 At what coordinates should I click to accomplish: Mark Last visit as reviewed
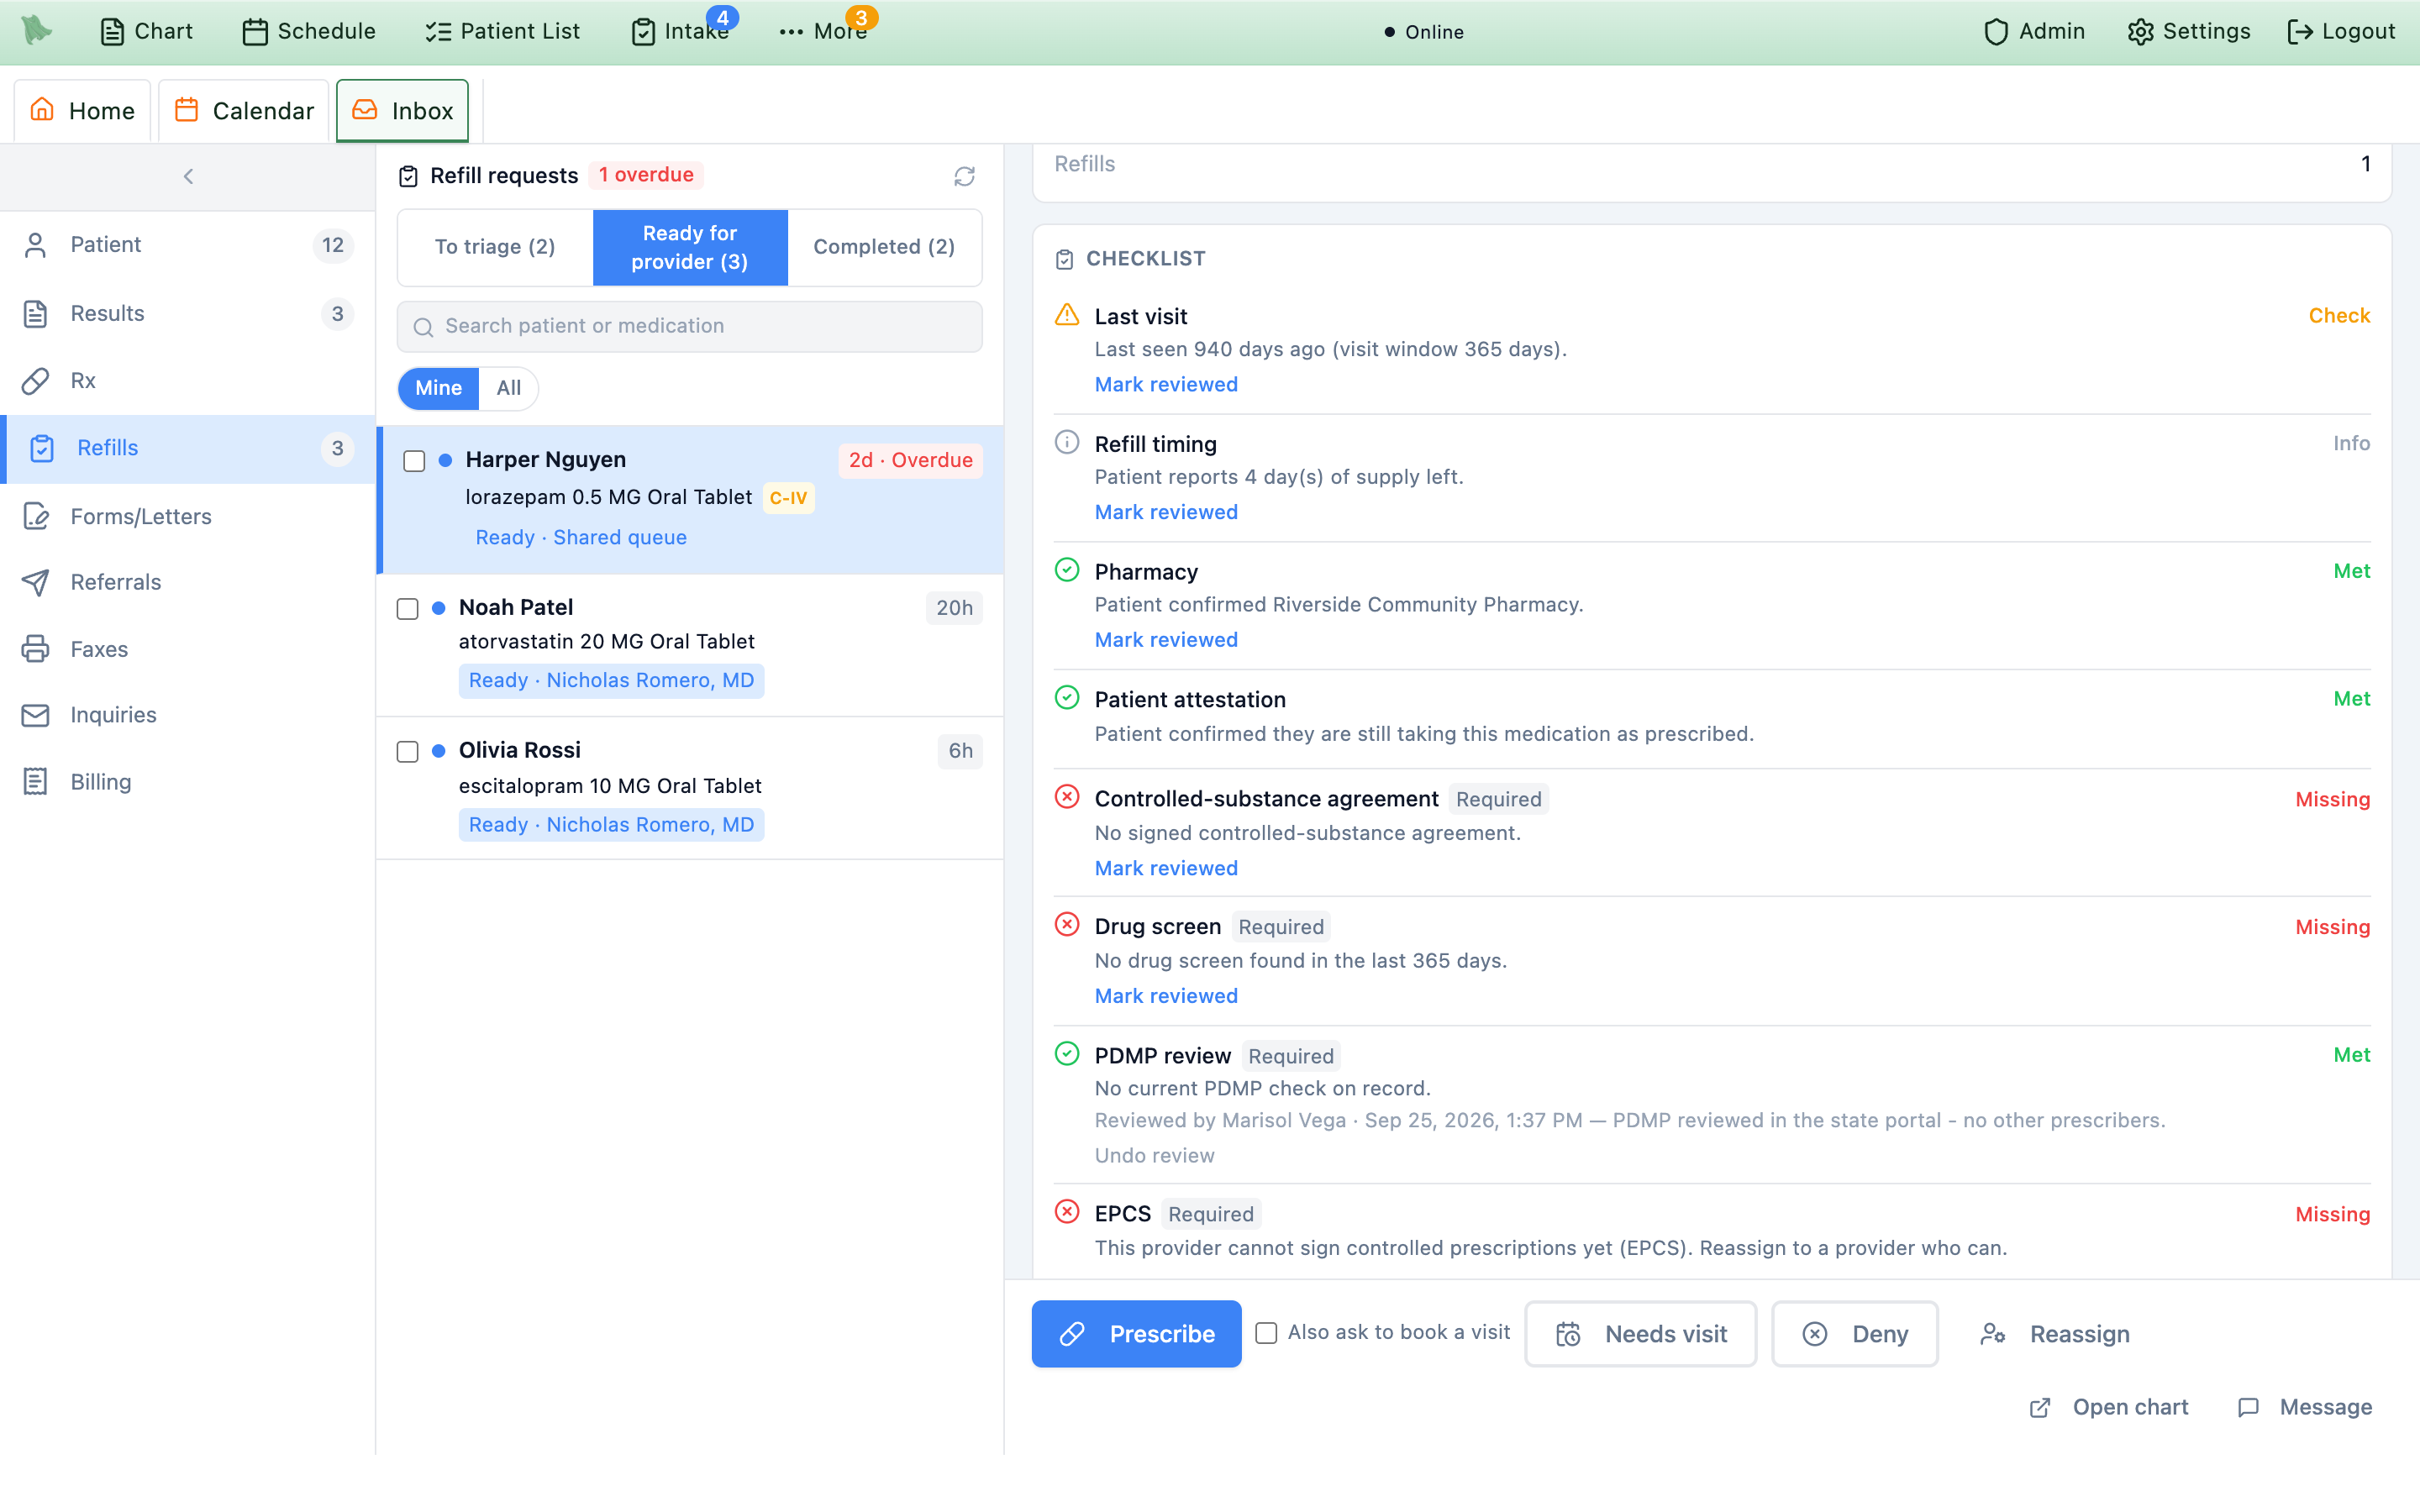tap(1166, 385)
